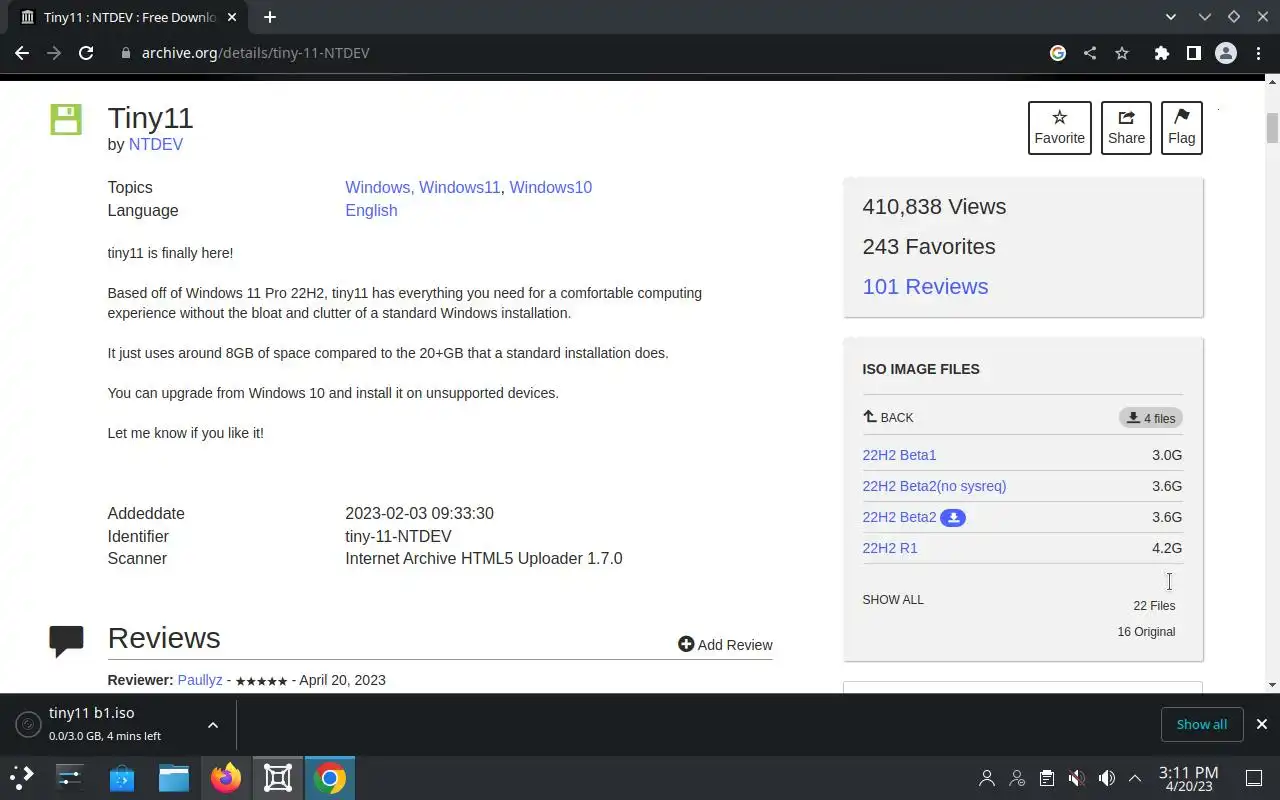Open a new browser tab
The image size is (1280, 800).
coord(270,17)
